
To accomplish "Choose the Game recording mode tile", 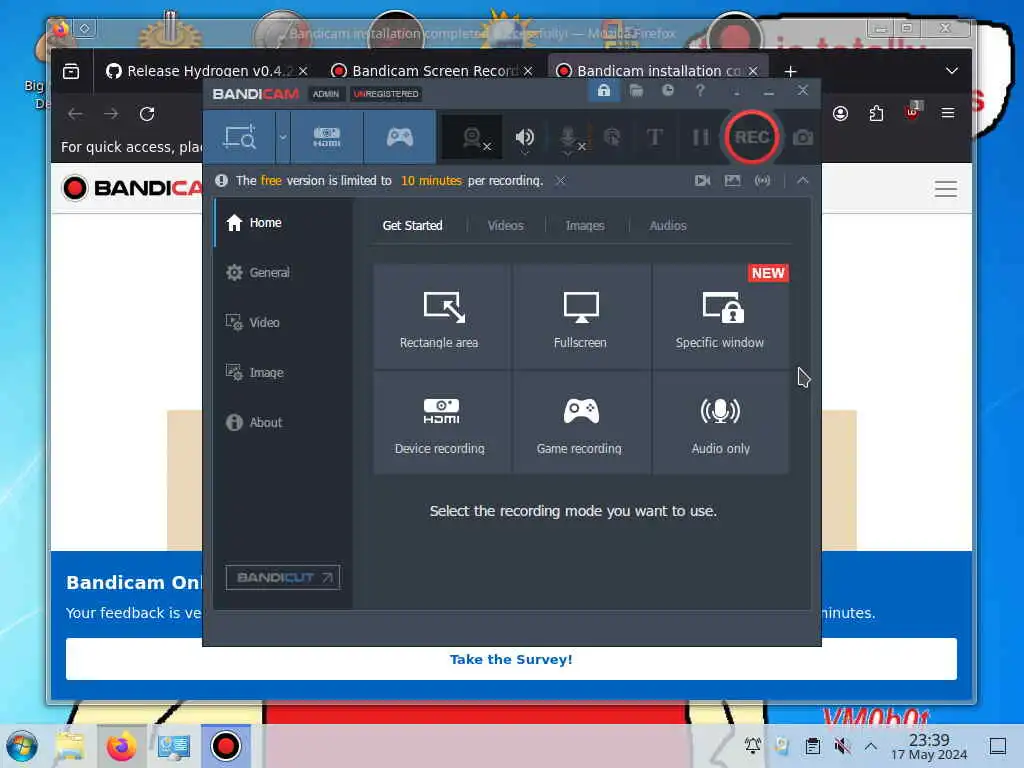I will pos(581,423).
